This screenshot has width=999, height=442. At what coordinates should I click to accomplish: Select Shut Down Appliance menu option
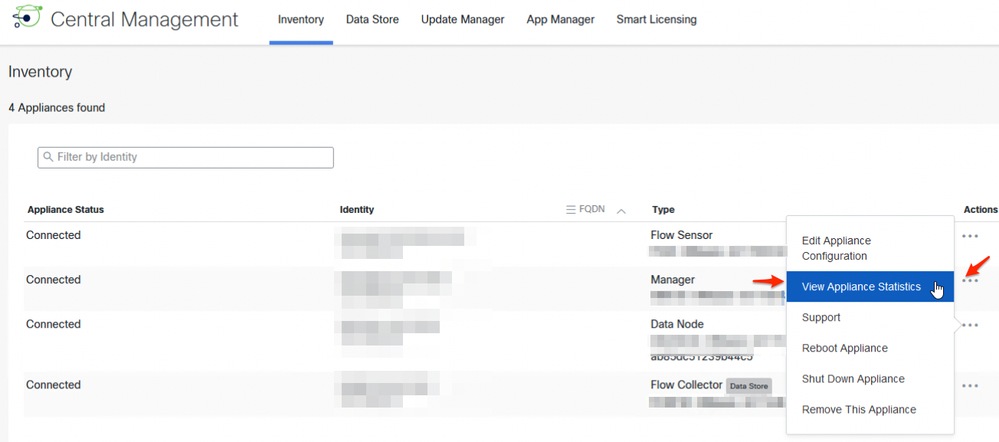point(853,379)
